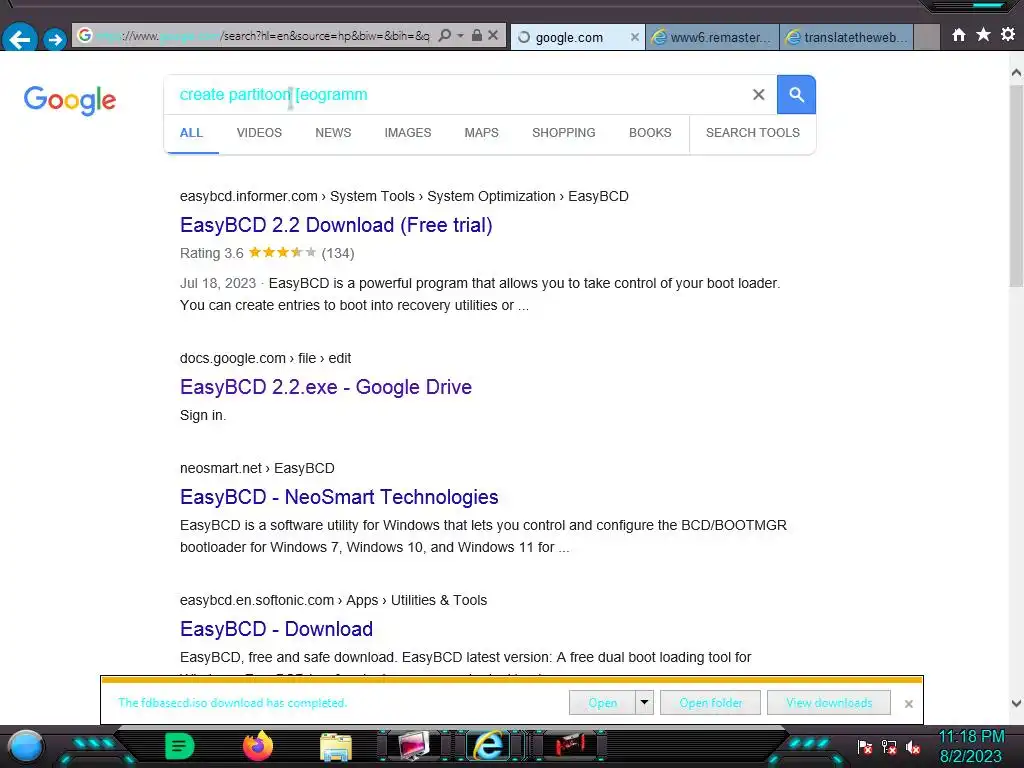
Task: Click the Google logo
Action: point(70,100)
